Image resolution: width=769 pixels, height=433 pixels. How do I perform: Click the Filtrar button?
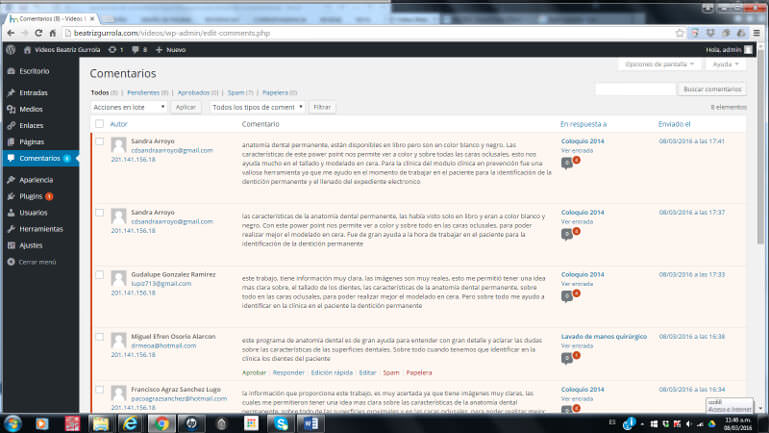click(322, 107)
